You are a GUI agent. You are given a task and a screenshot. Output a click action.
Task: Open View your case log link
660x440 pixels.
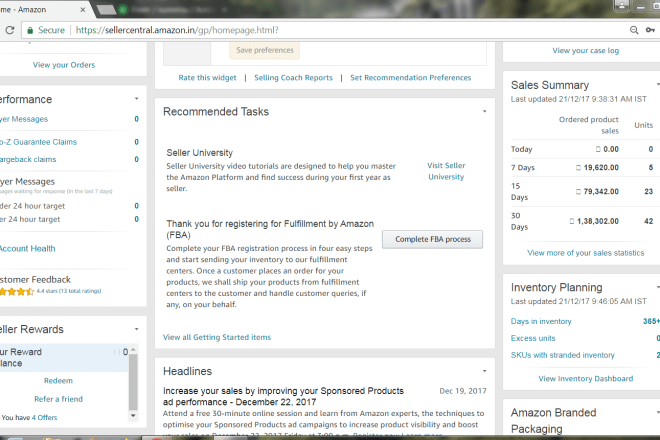point(585,51)
